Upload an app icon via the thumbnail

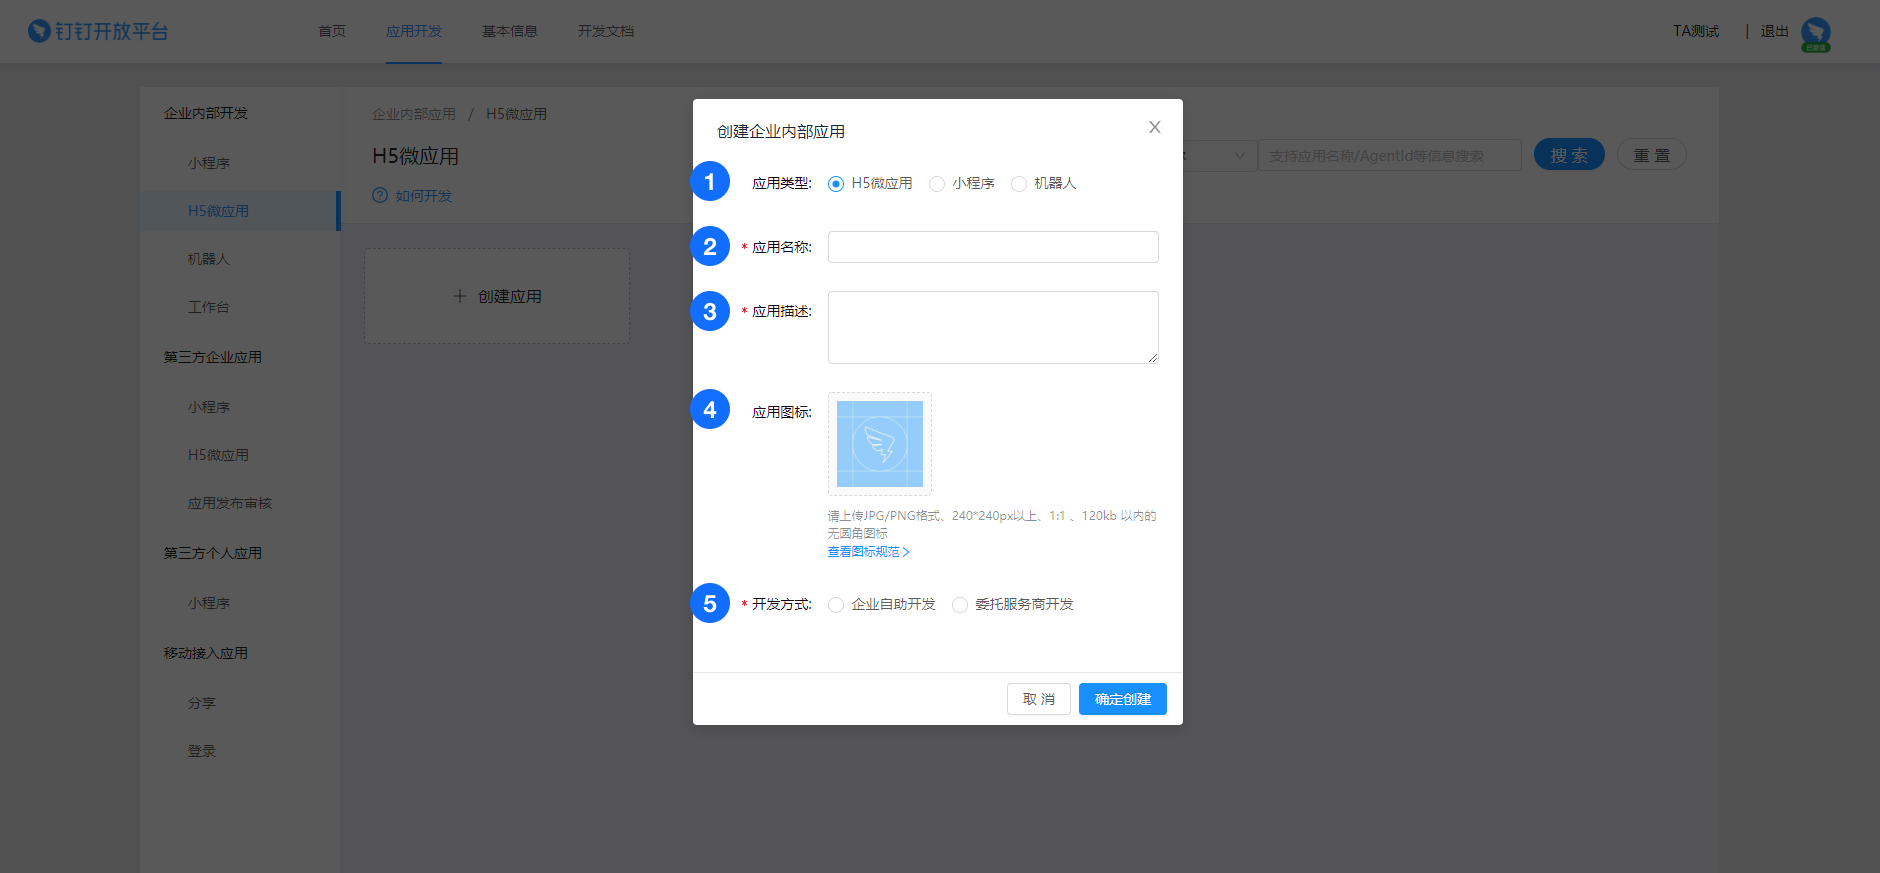[879, 444]
